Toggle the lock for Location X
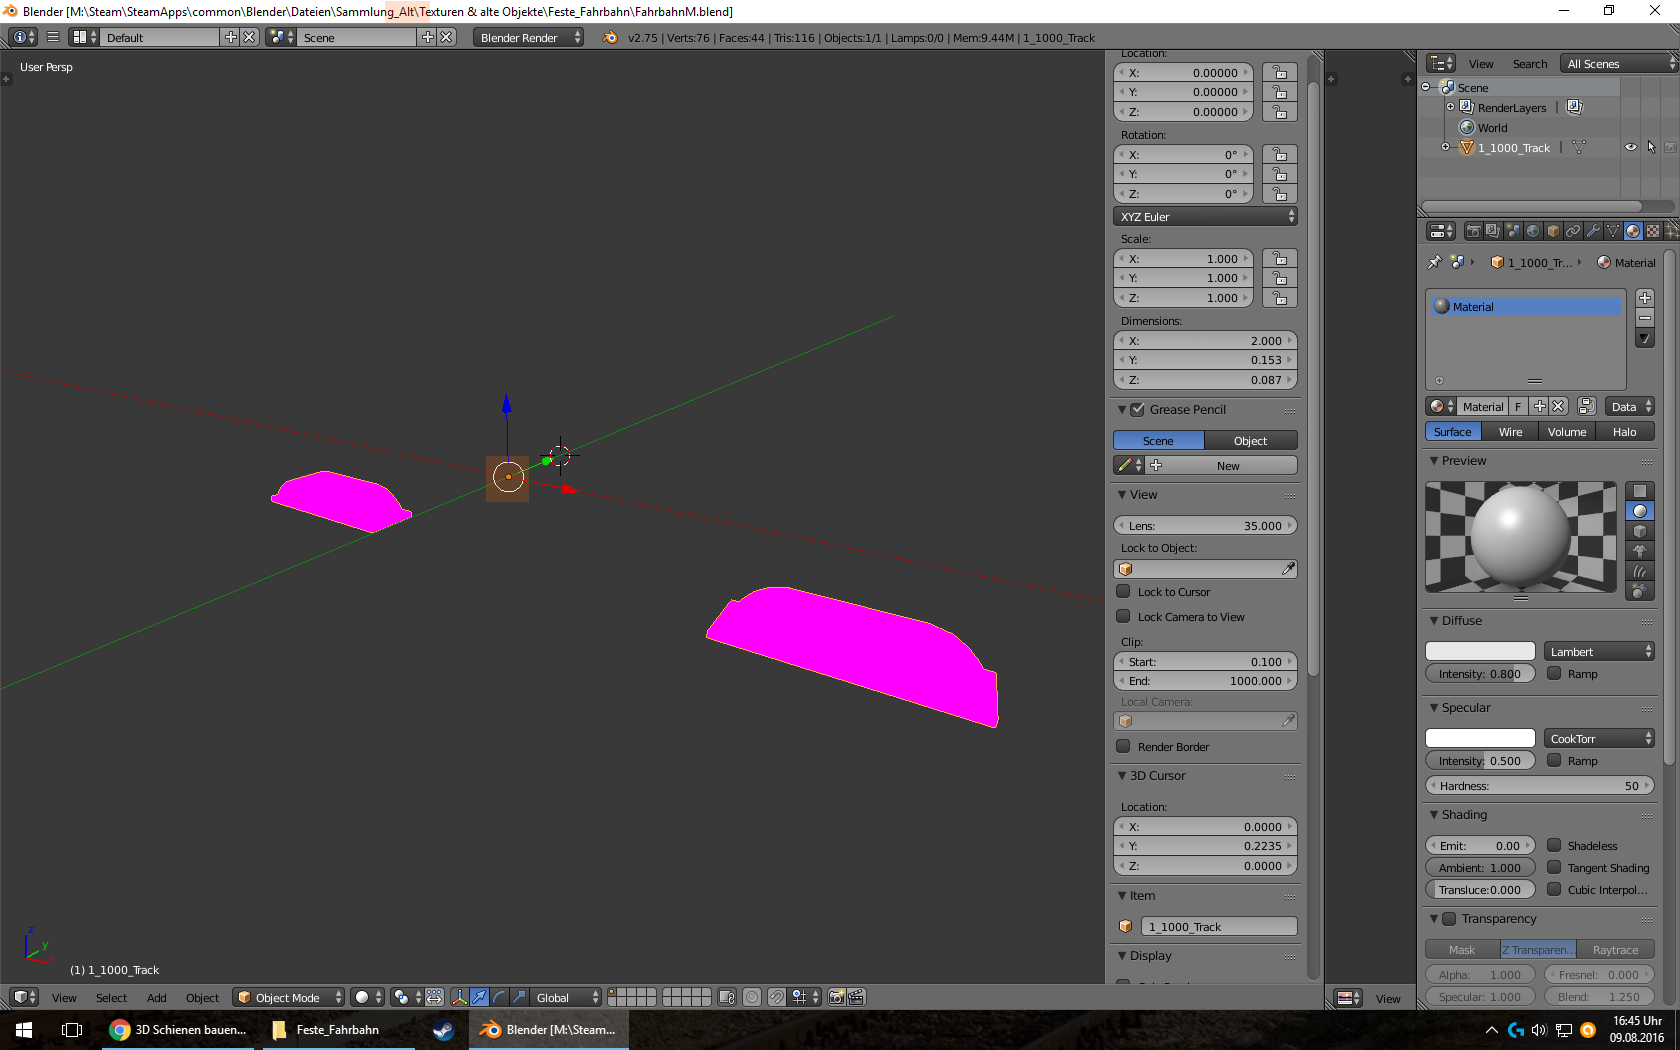Viewport: 1680px width, 1050px height. 1280,72
